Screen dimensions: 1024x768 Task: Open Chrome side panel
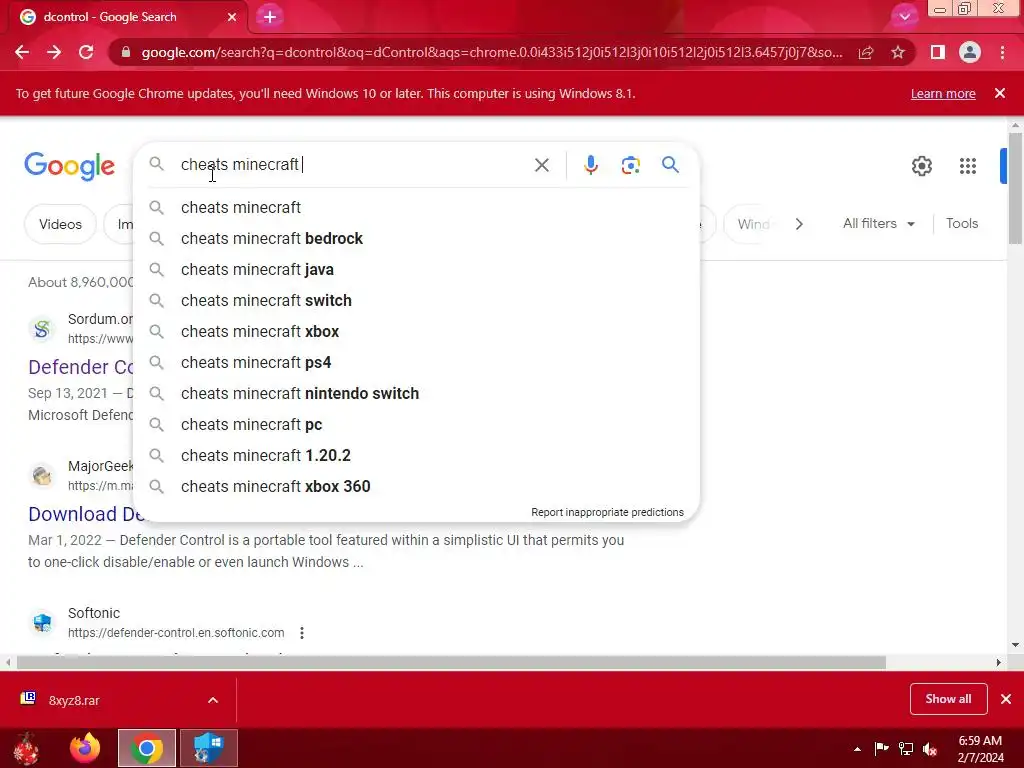tap(937, 52)
